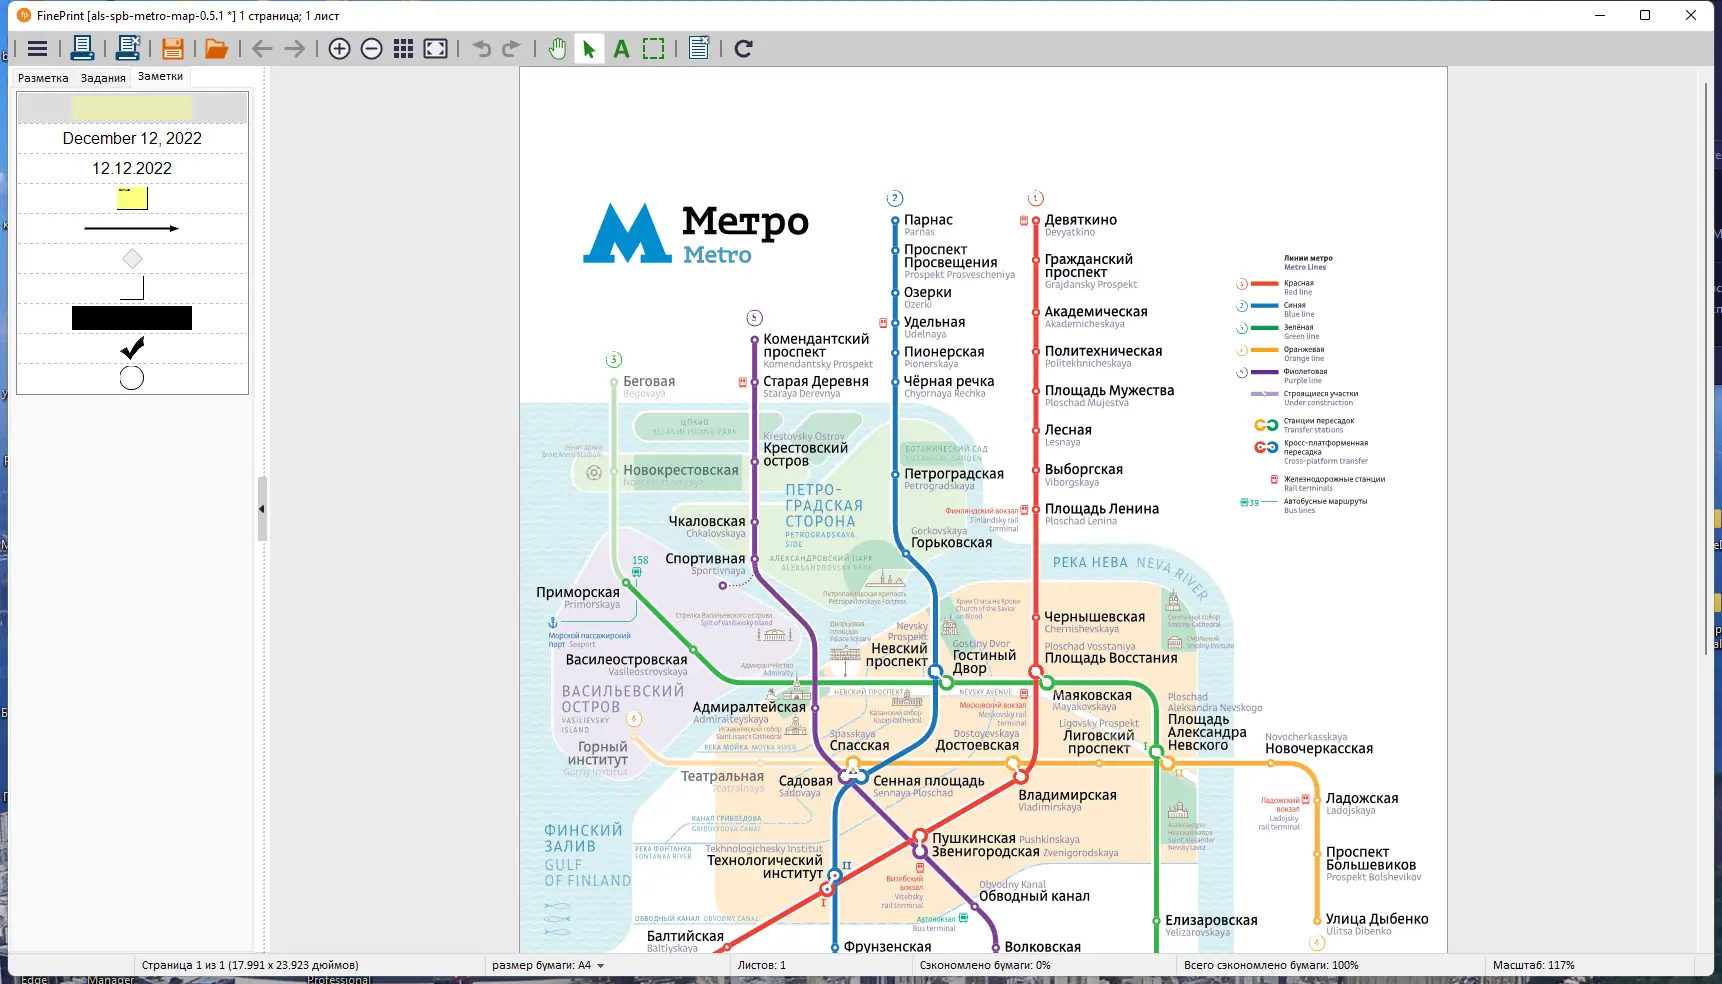Click the FinePrint app icon in title bar
The image size is (1722, 984).
[24, 15]
